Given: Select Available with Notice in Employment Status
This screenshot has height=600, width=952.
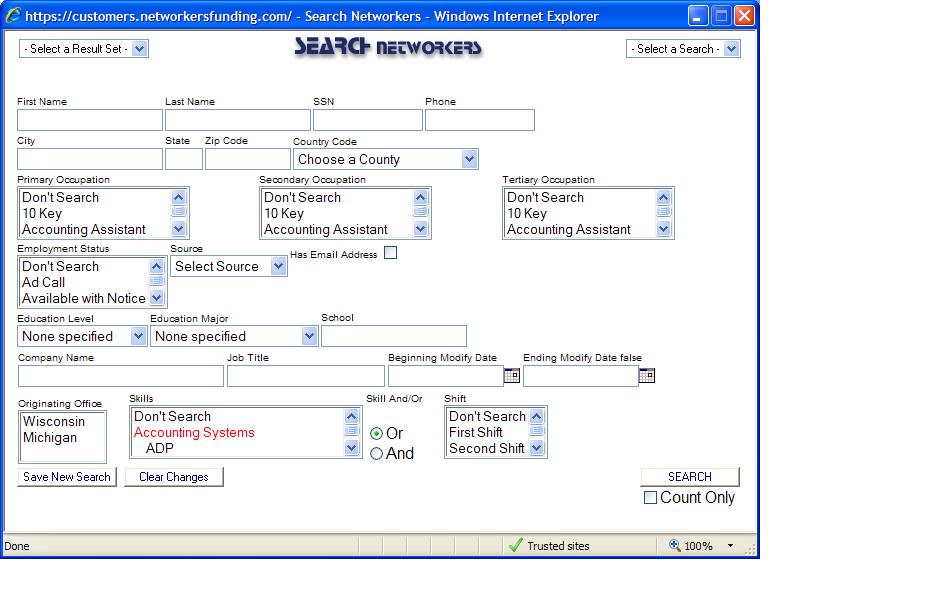Looking at the screenshot, I should [x=84, y=298].
